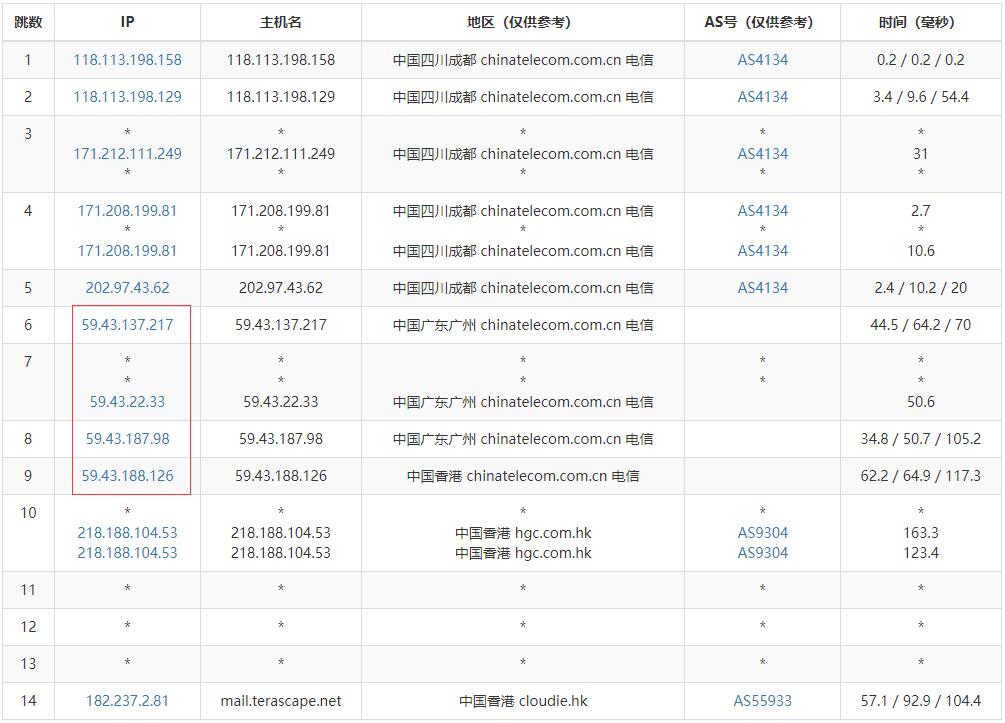
Task: Click the AS号（仅供参考） column header
Action: pos(763,22)
